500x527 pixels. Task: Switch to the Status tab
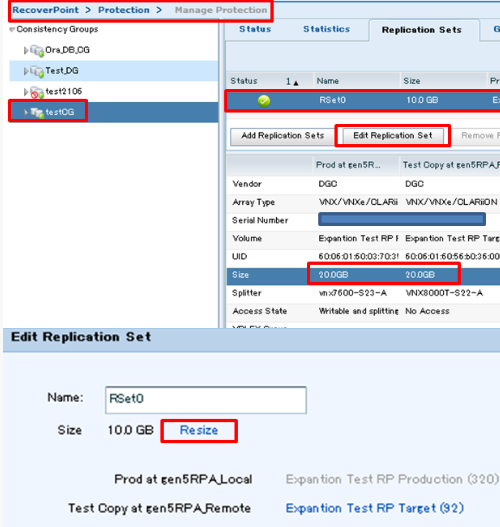point(255,29)
